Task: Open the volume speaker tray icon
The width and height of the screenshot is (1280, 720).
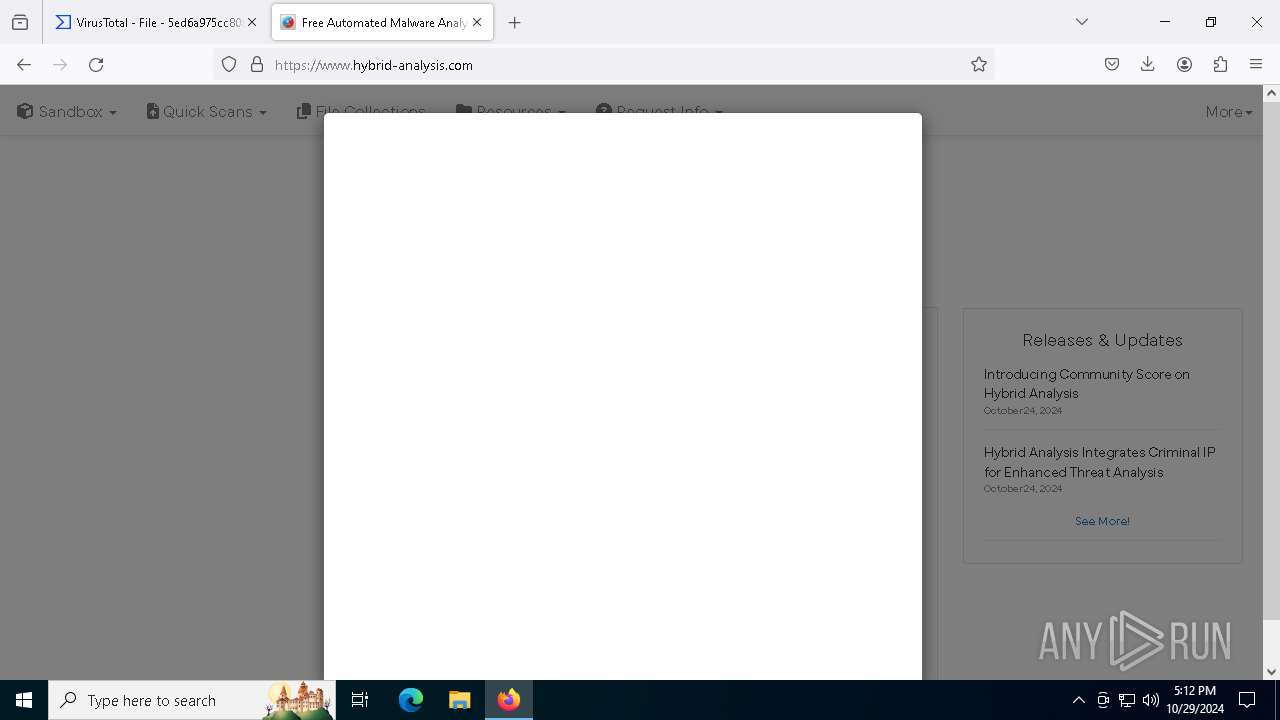Action: pos(1151,700)
